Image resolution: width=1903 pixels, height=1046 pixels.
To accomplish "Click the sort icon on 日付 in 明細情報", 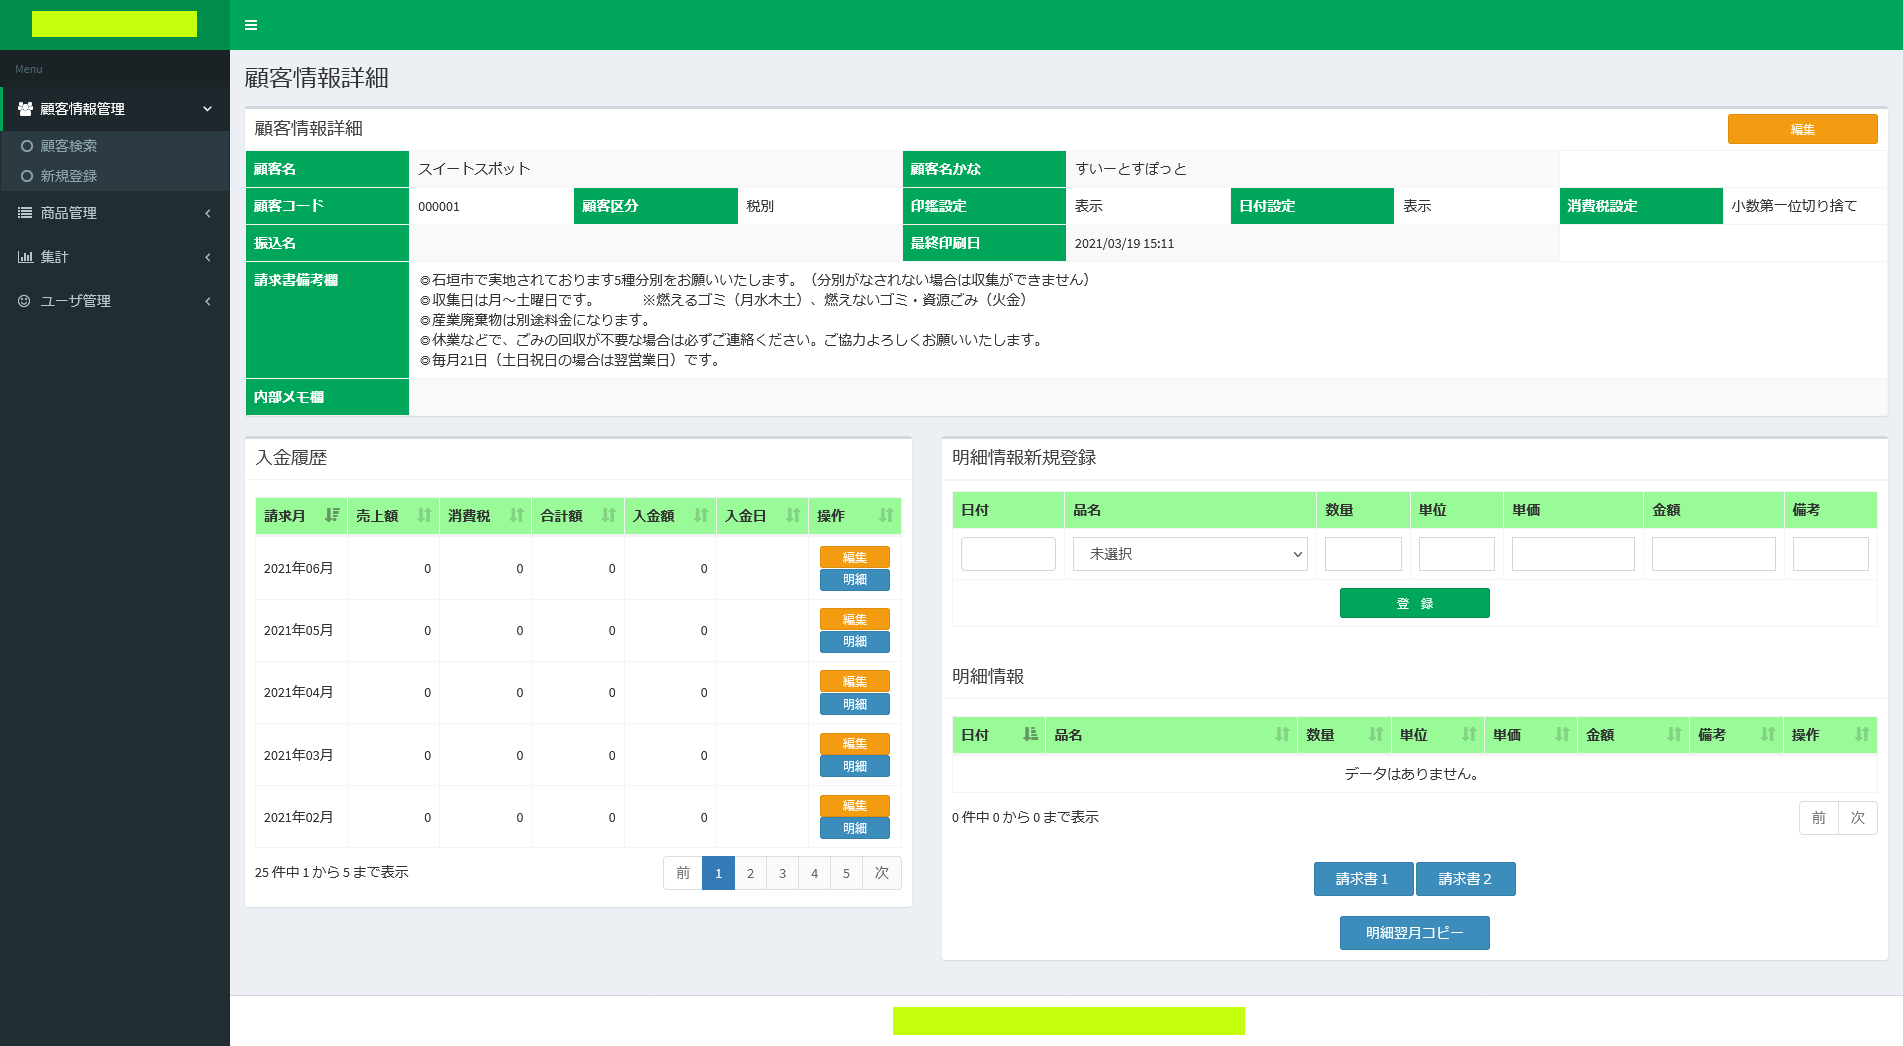I will [x=1030, y=735].
